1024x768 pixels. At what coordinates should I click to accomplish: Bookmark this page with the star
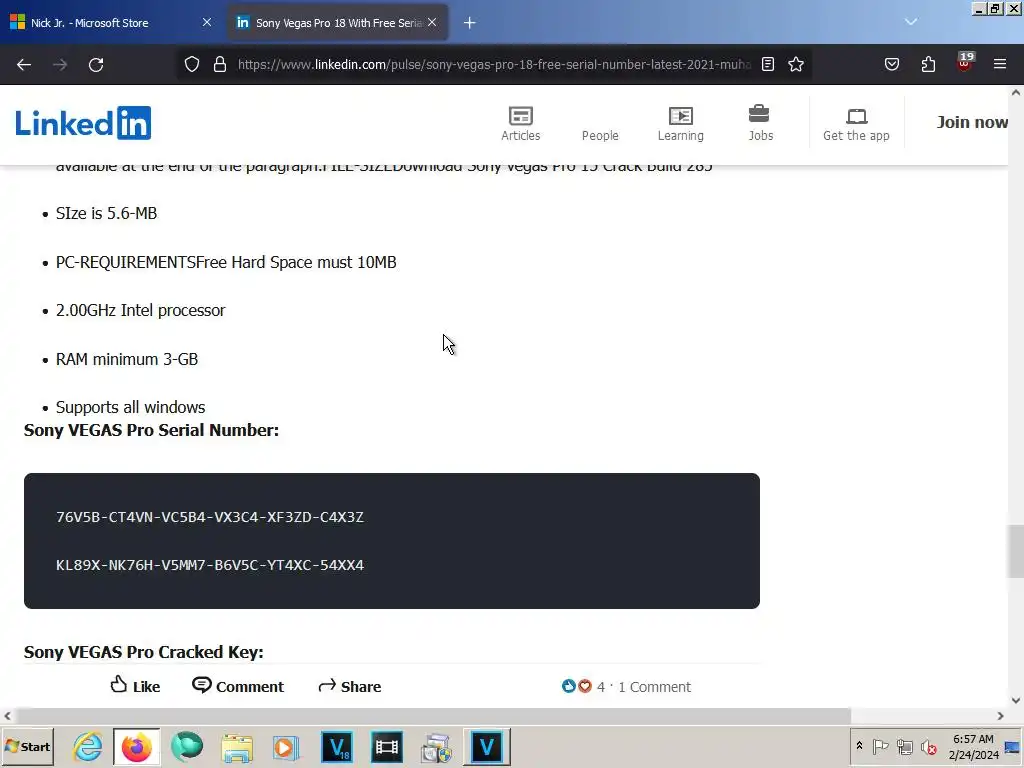[796, 65]
